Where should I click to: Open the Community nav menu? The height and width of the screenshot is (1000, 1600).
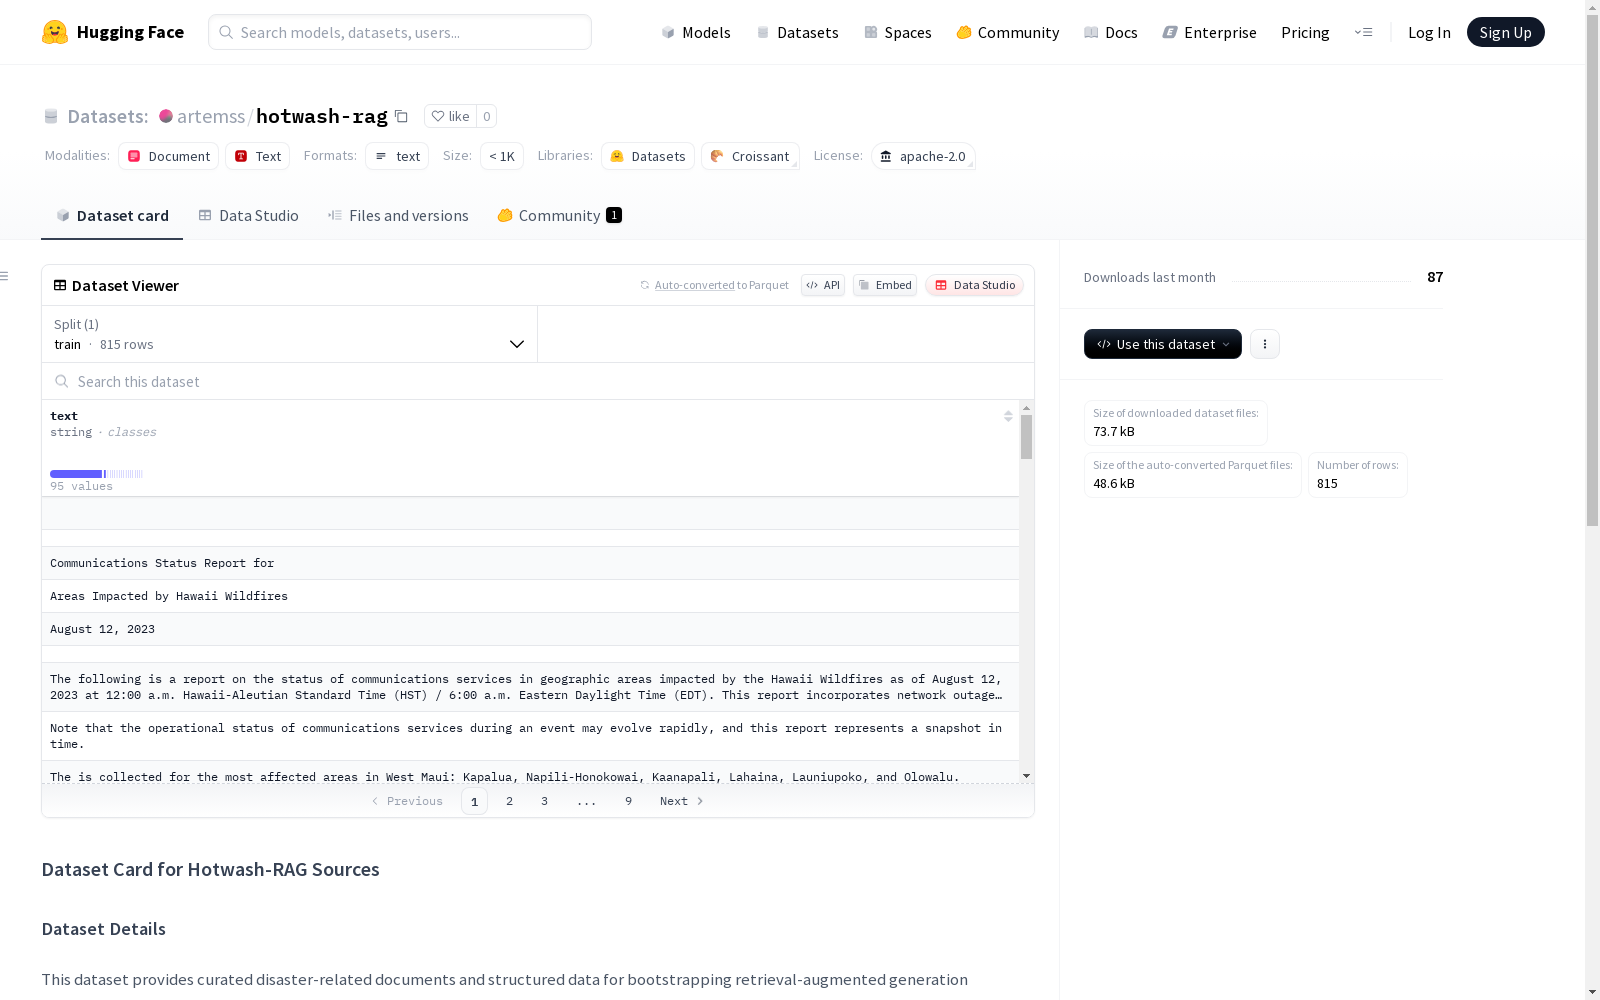(x=1008, y=32)
